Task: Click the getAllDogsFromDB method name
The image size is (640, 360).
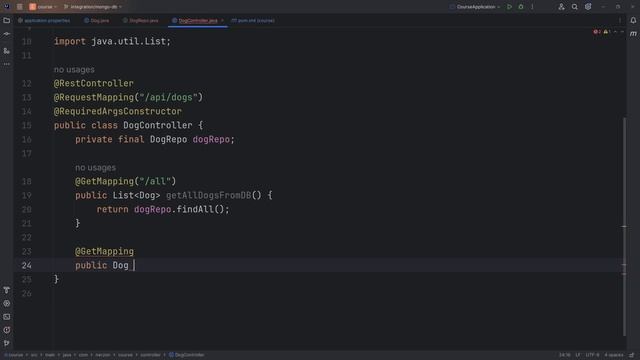Action: (208, 196)
